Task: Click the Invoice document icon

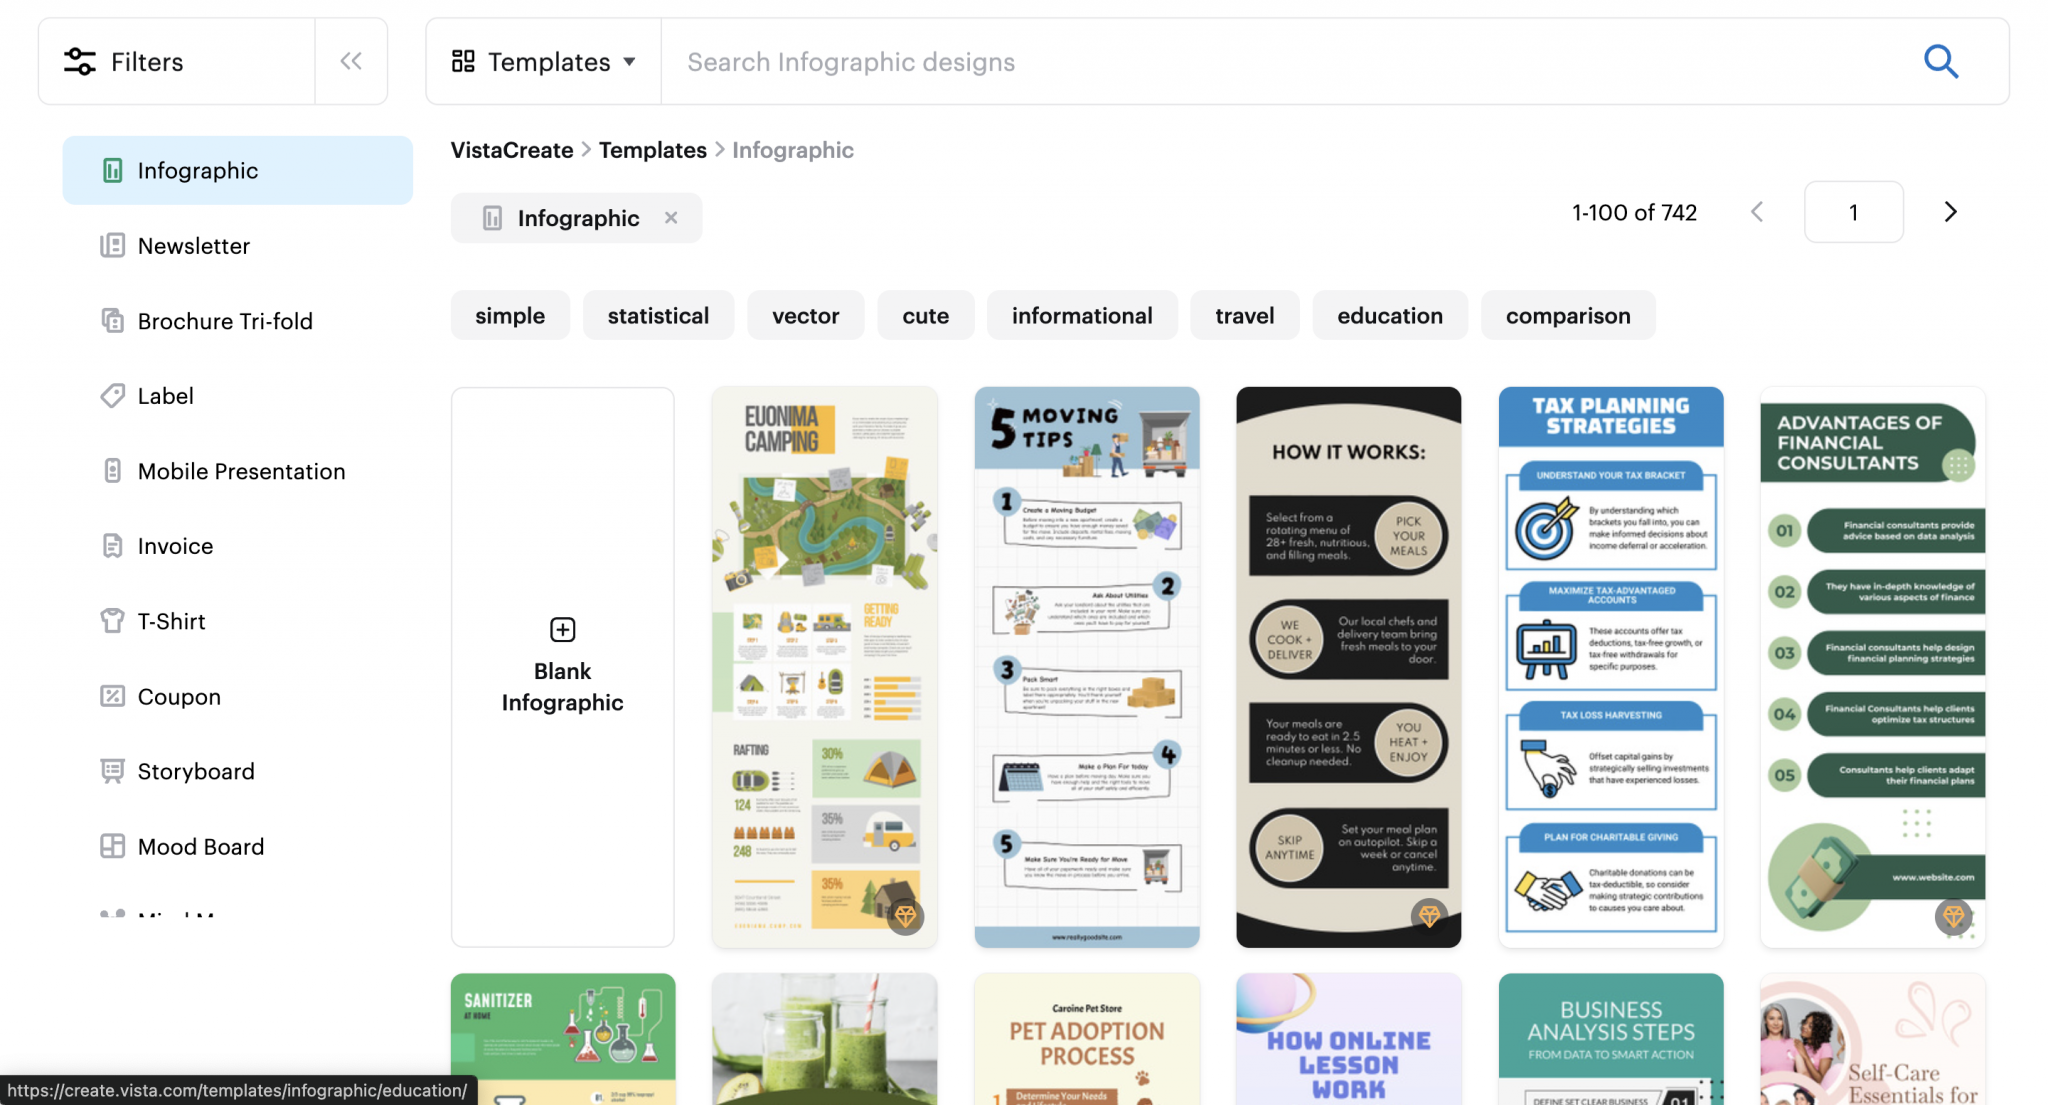Action: [x=112, y=545]
